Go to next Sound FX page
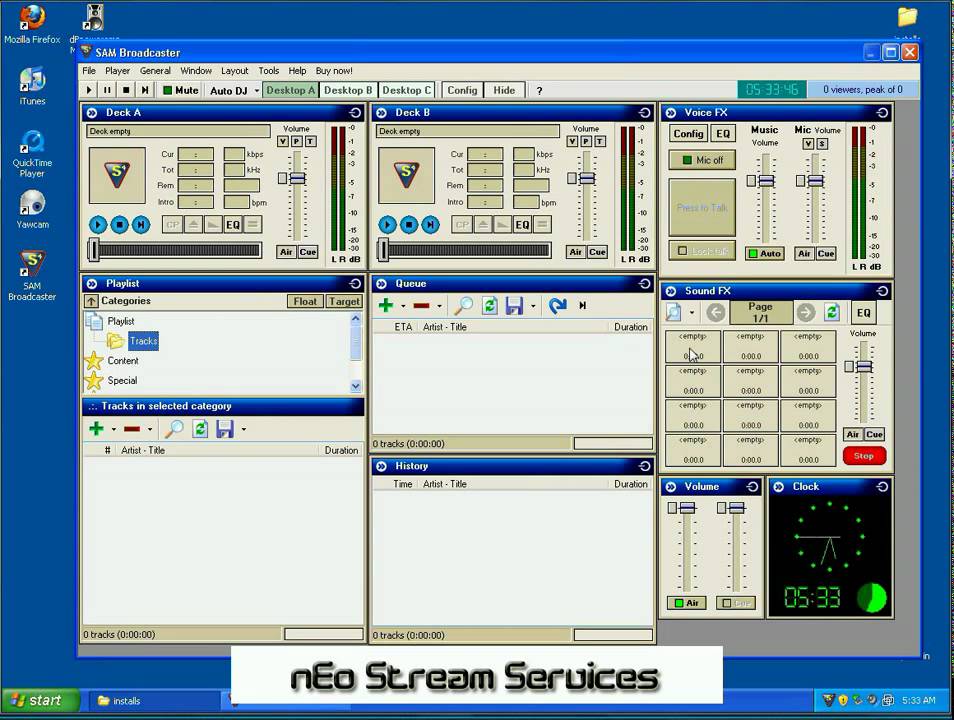Viewport: 954px width, 720px height. click(806, 313)
